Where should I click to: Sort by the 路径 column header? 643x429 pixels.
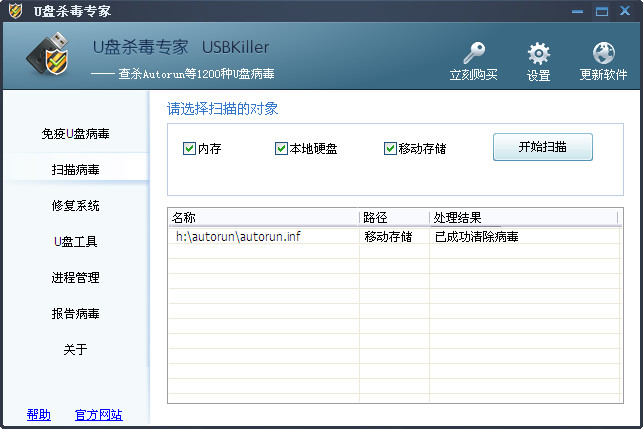394,217
